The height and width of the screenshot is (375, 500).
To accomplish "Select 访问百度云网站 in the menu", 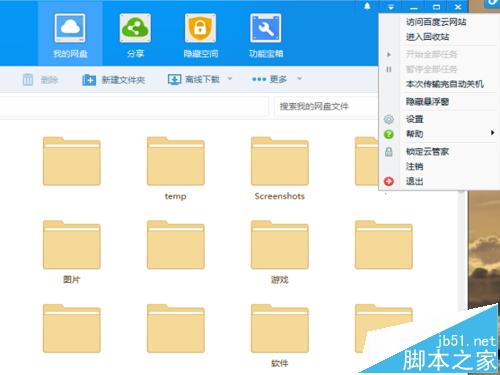I will pos(438,22).
